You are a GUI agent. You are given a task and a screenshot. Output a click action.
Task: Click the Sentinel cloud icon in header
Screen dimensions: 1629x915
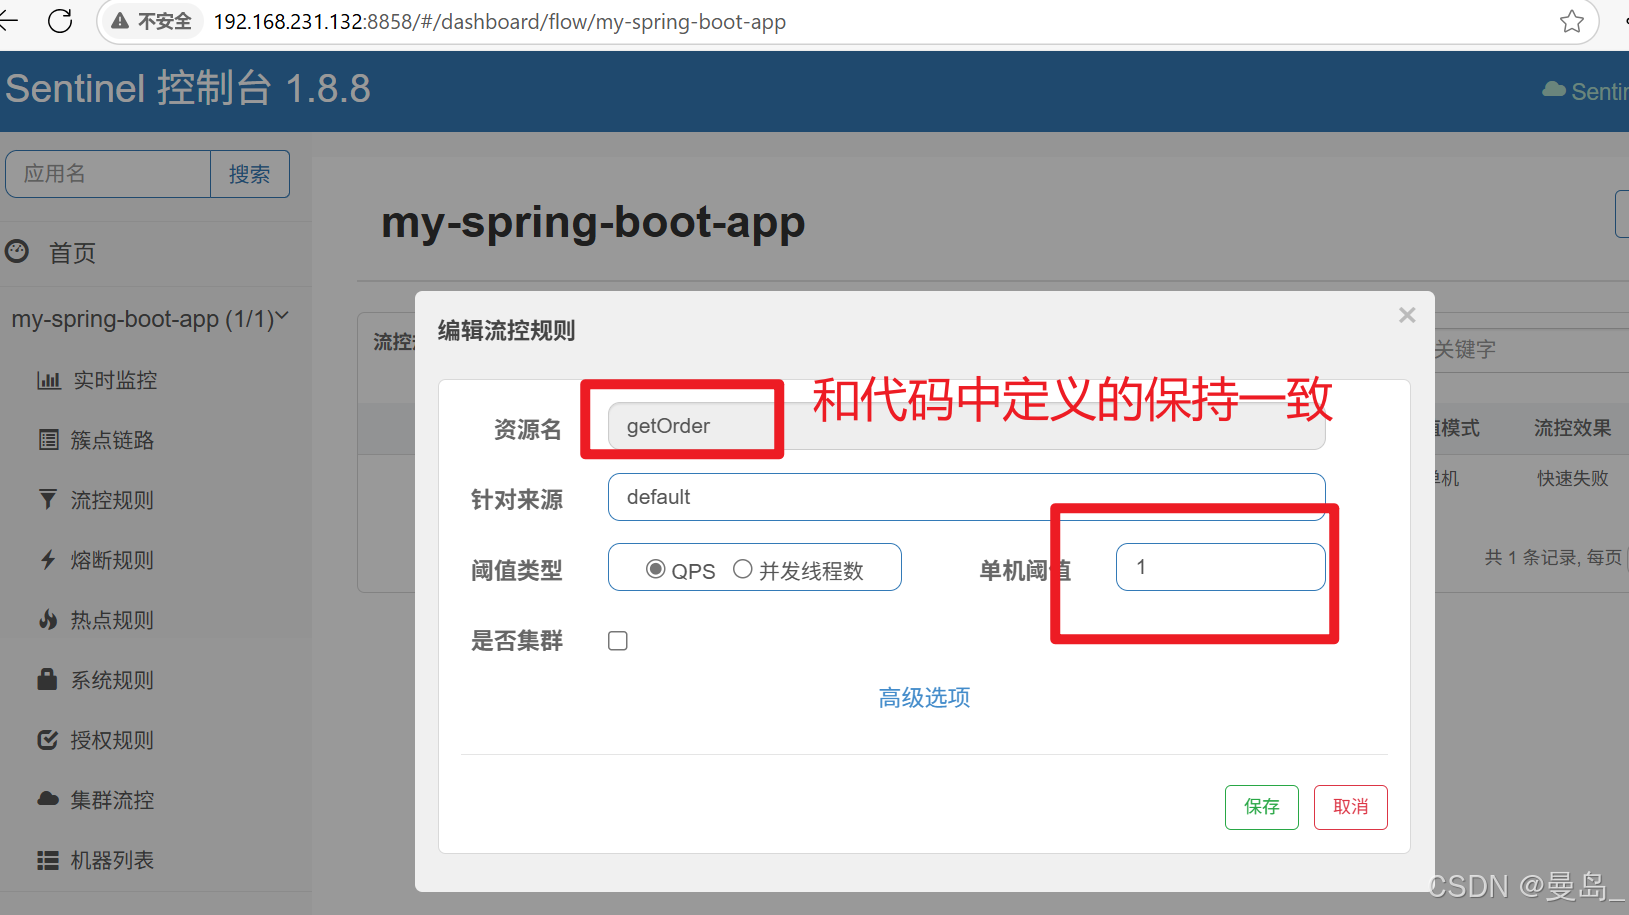(x=1554, y=90)
